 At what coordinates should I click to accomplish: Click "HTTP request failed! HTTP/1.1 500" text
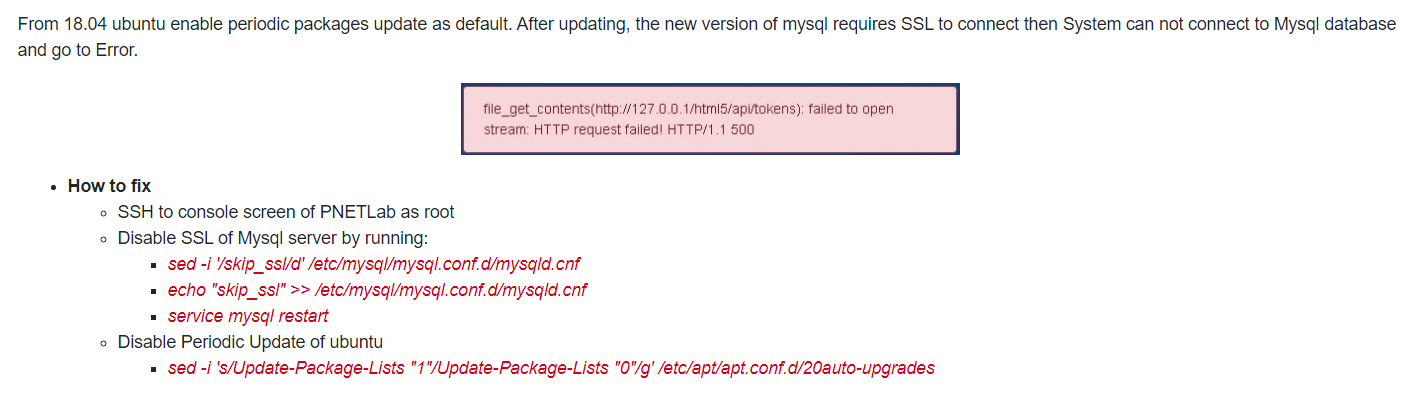[644, 129]
